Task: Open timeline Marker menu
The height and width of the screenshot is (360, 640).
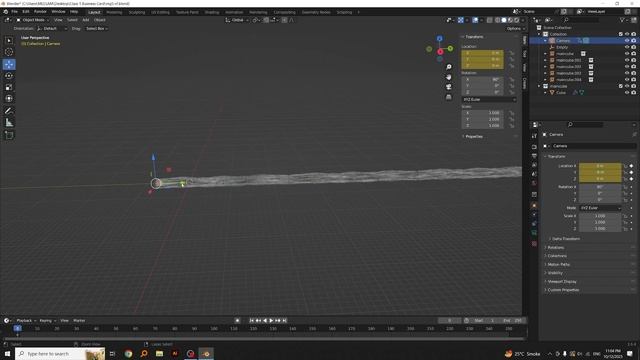Action: [79, 320]
